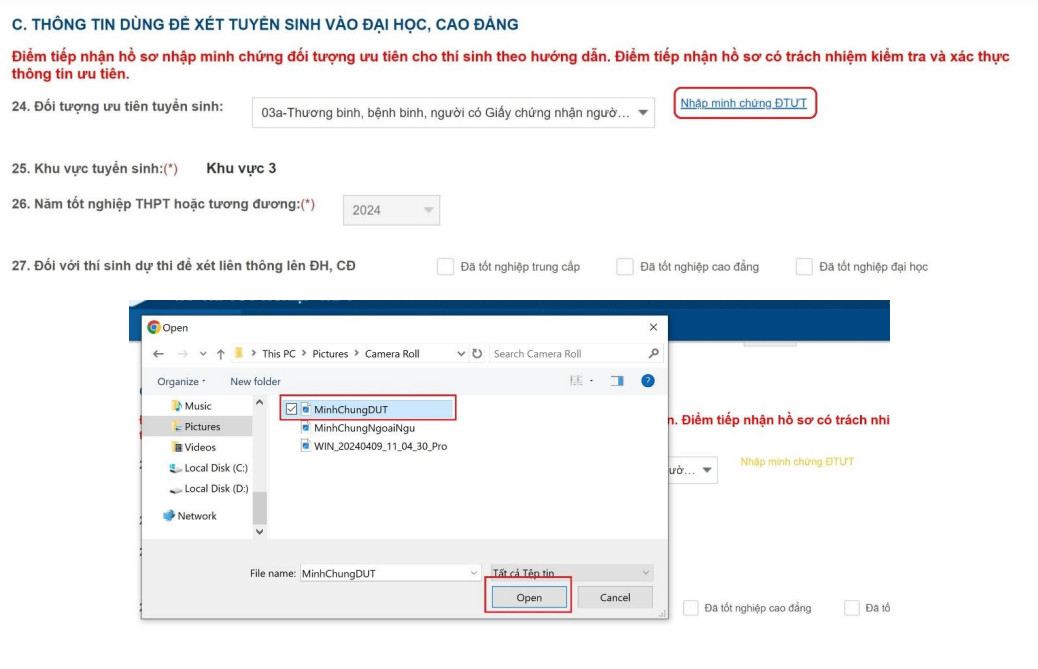Check 'Đã tốt nghiệp đại học' option
Image resolution: width=1038 pixels, height=669 pixels.
tap(804, 267)
